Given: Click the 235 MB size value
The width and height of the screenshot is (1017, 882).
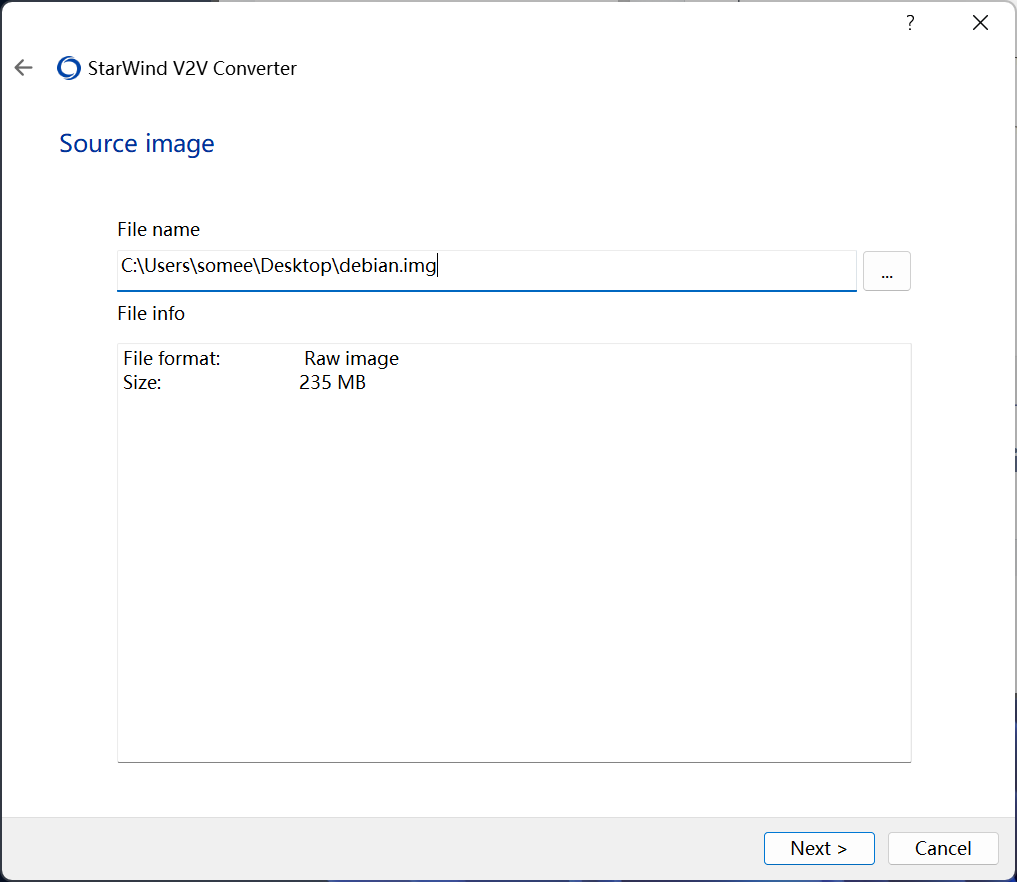Looking at the screenshot, I should [332, 382].
